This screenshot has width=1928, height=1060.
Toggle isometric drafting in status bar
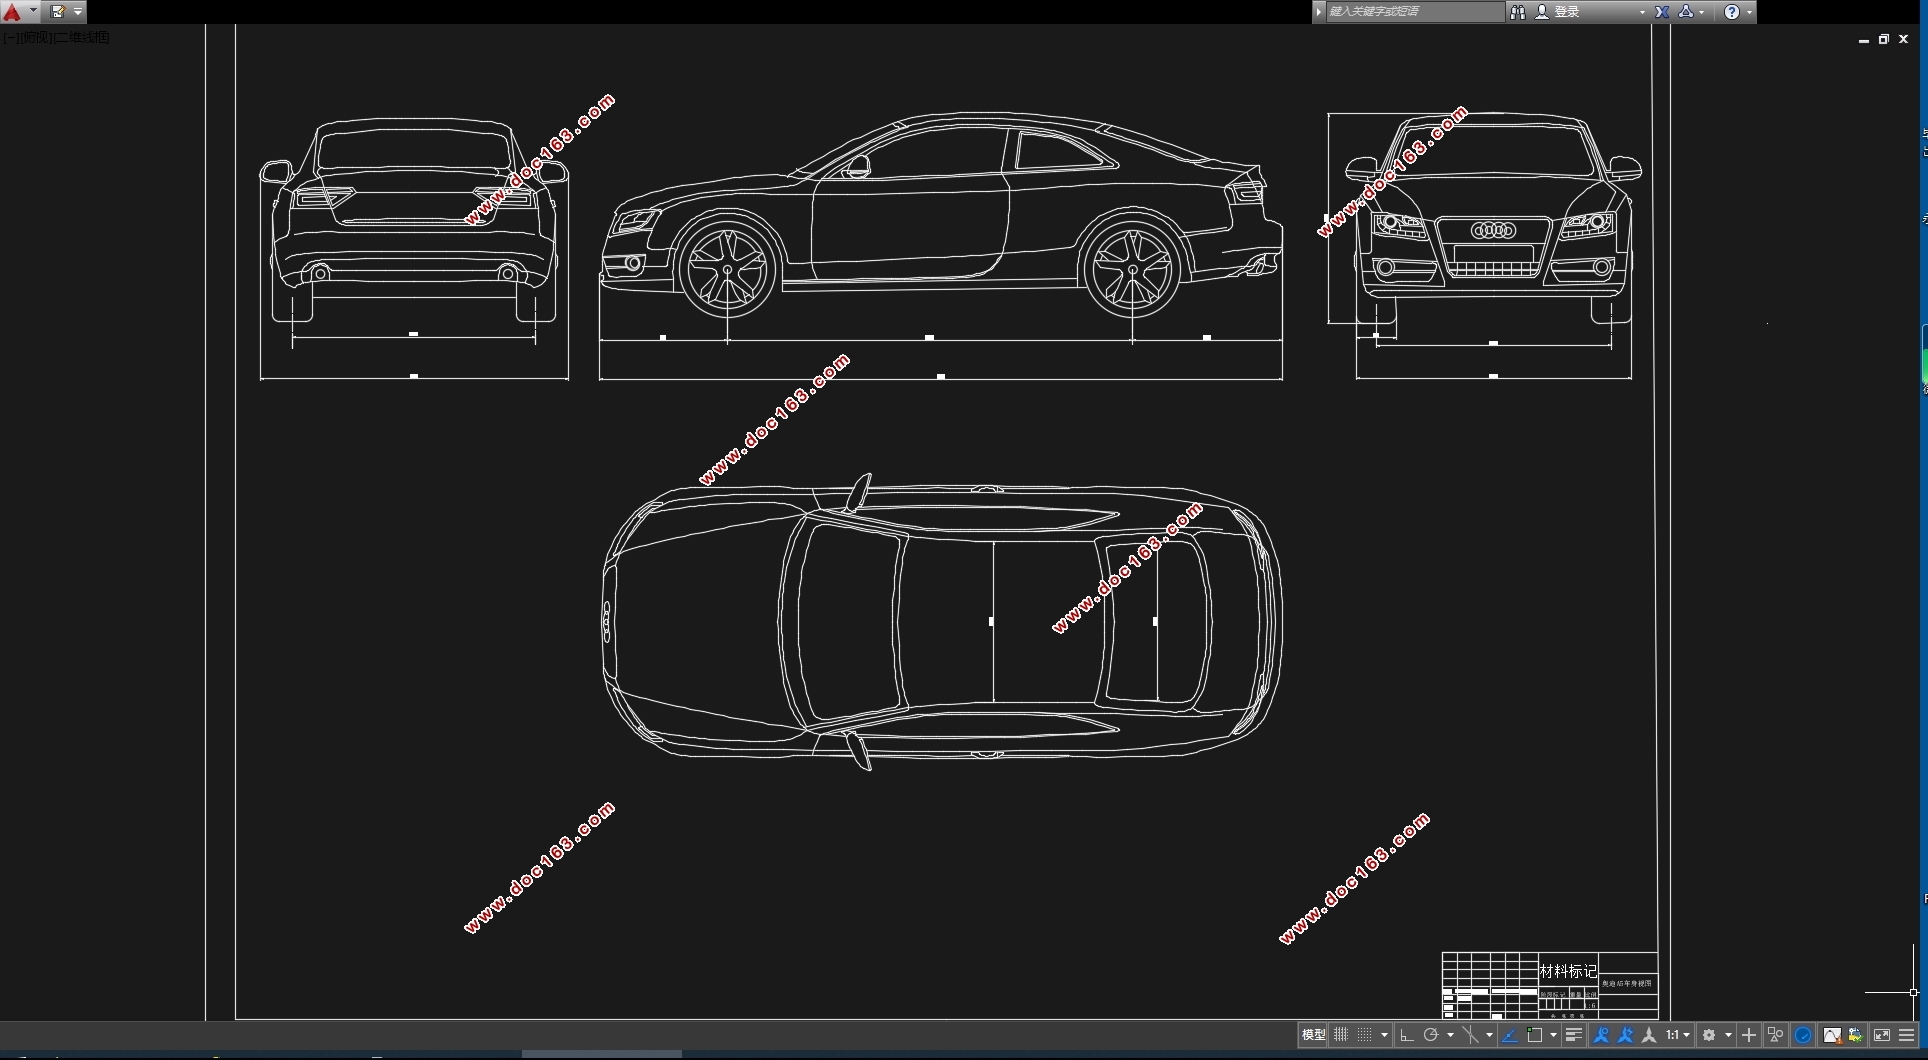coord(1470,1035)
